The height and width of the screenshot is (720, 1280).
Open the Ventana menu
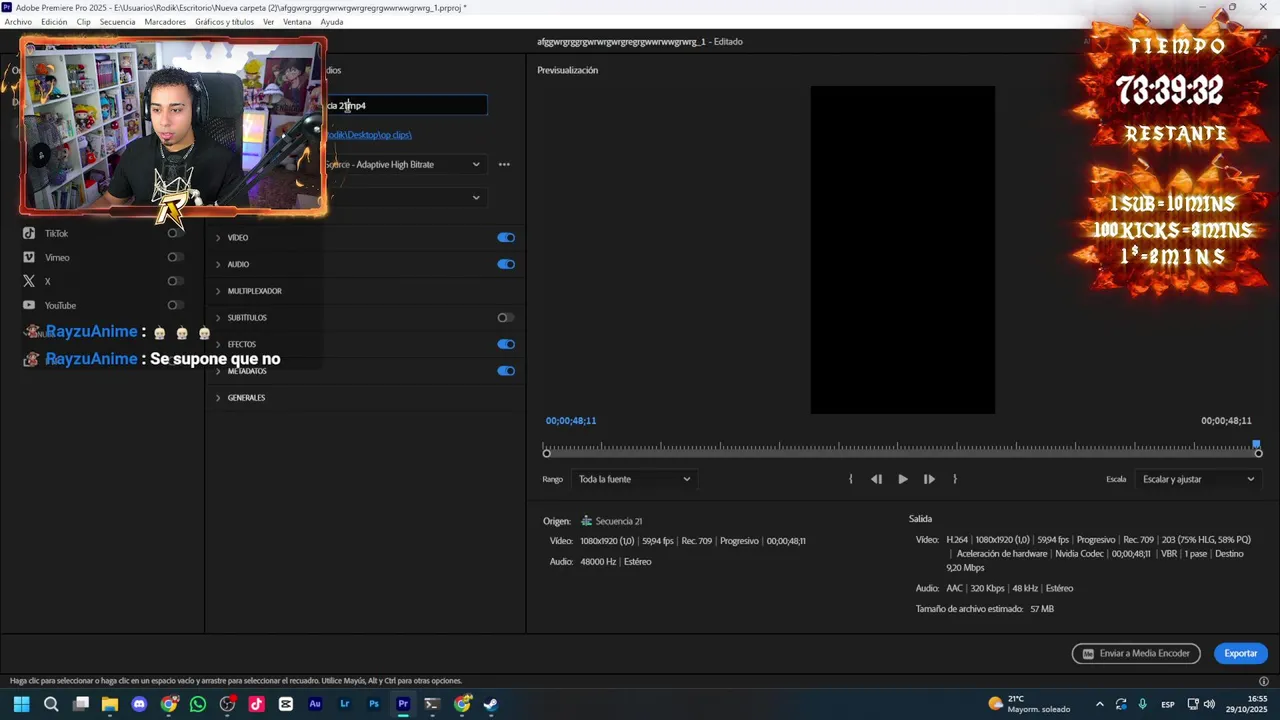297,22
